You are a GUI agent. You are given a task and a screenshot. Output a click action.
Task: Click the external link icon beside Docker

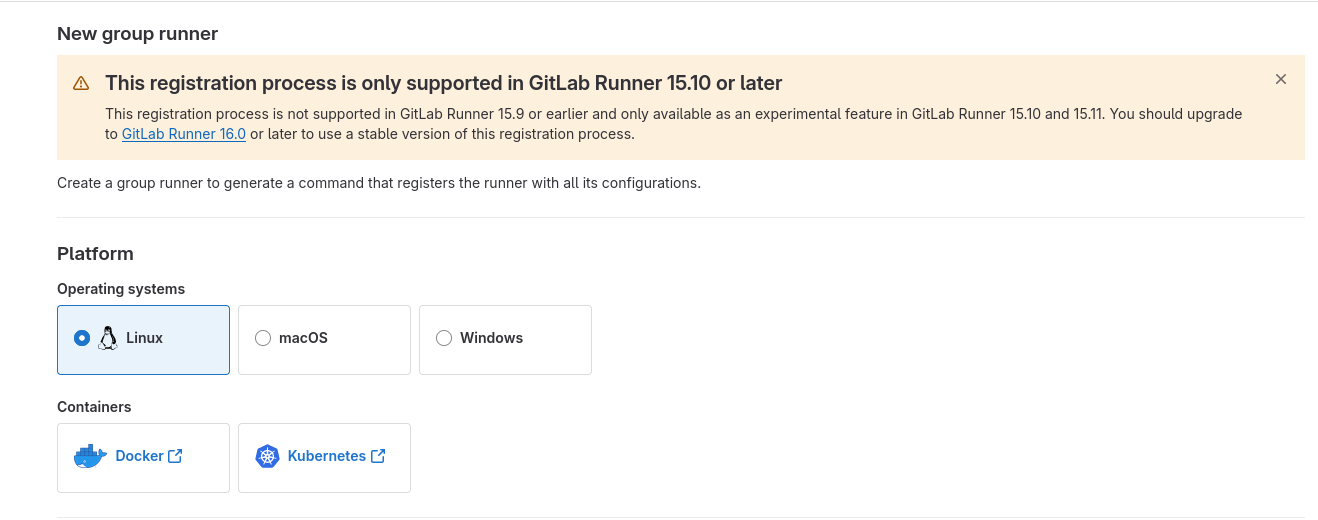[x=175, y=456]
